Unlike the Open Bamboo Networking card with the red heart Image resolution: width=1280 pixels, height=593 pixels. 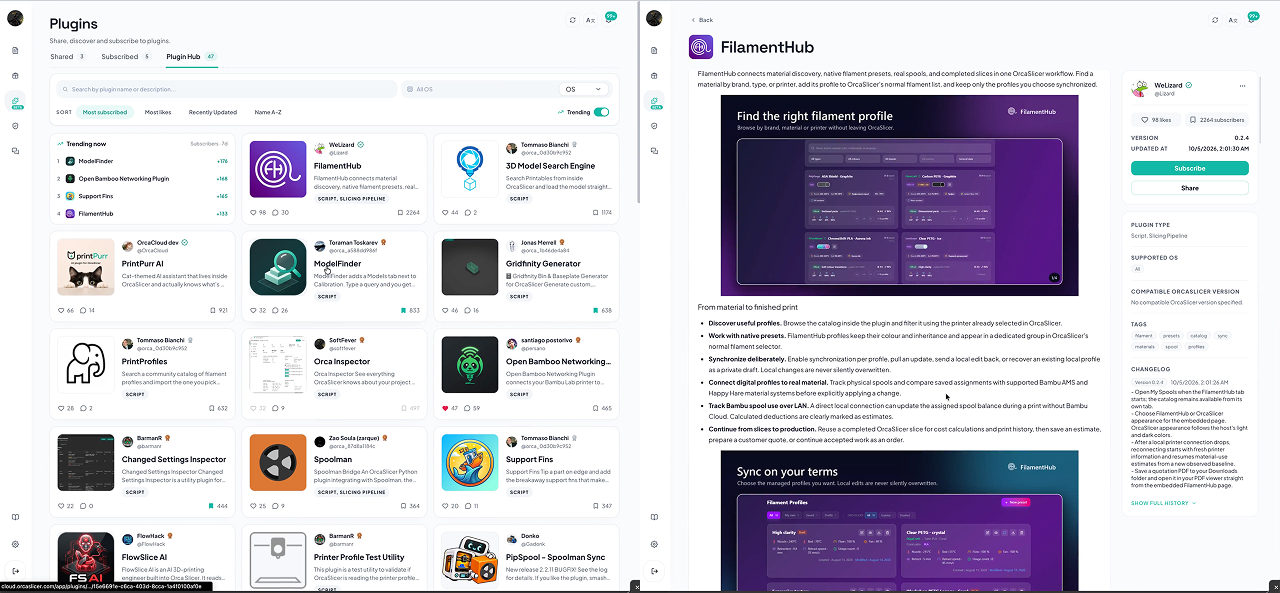pyautogui.click(x=445, y=408)
